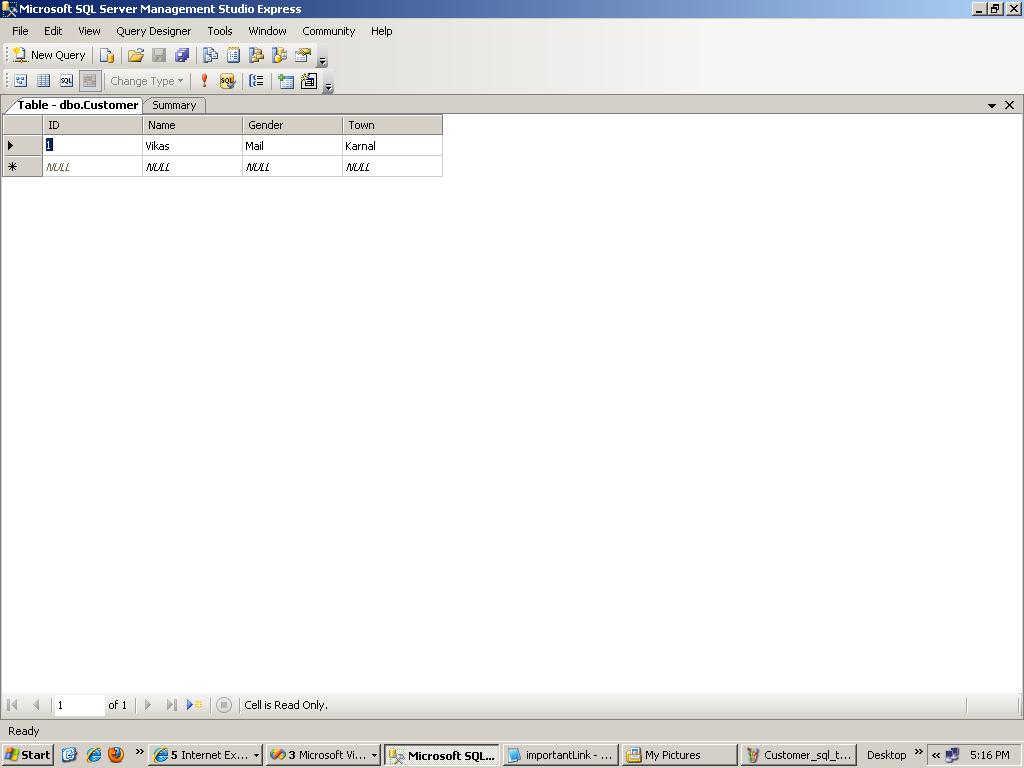The image size is (1024, 768).
Task: Toggle the Show SQL Pane icon
Action: 67,81
